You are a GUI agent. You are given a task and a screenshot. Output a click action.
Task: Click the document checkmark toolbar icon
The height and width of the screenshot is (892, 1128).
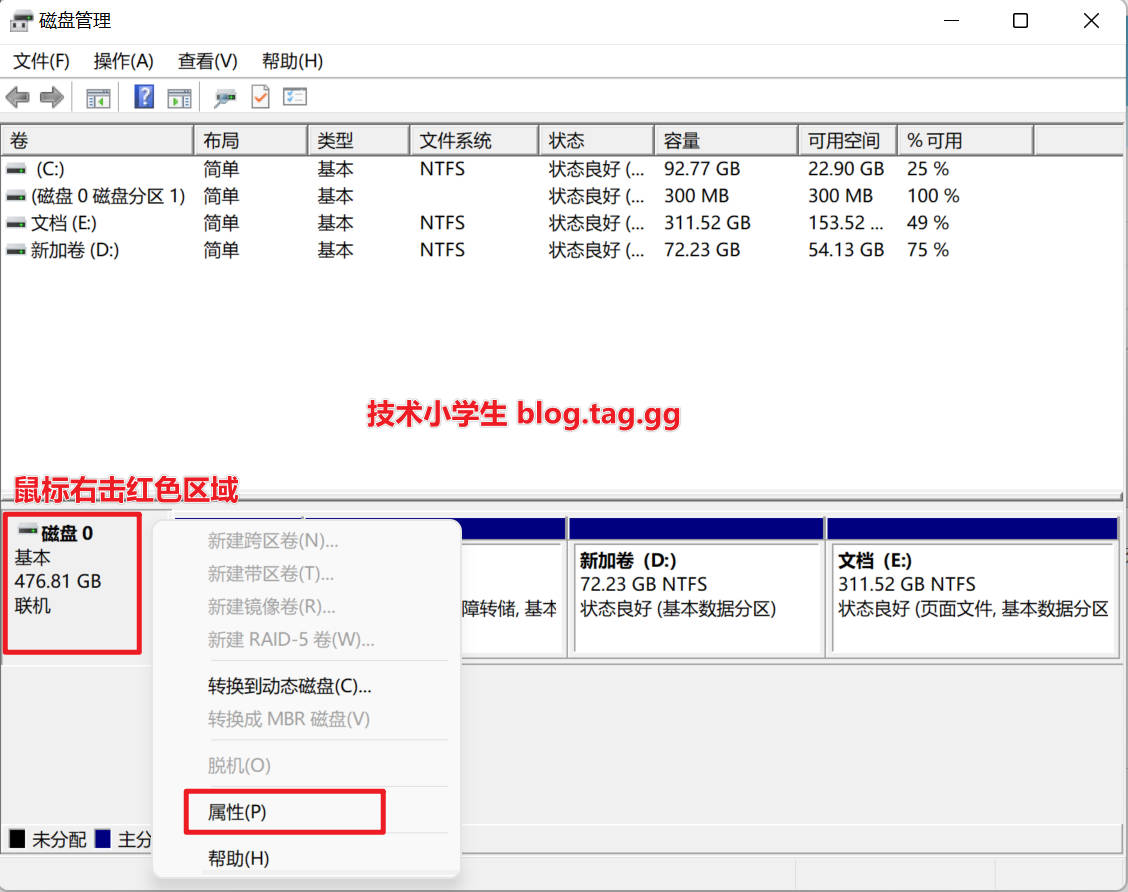tap(260, 97)
